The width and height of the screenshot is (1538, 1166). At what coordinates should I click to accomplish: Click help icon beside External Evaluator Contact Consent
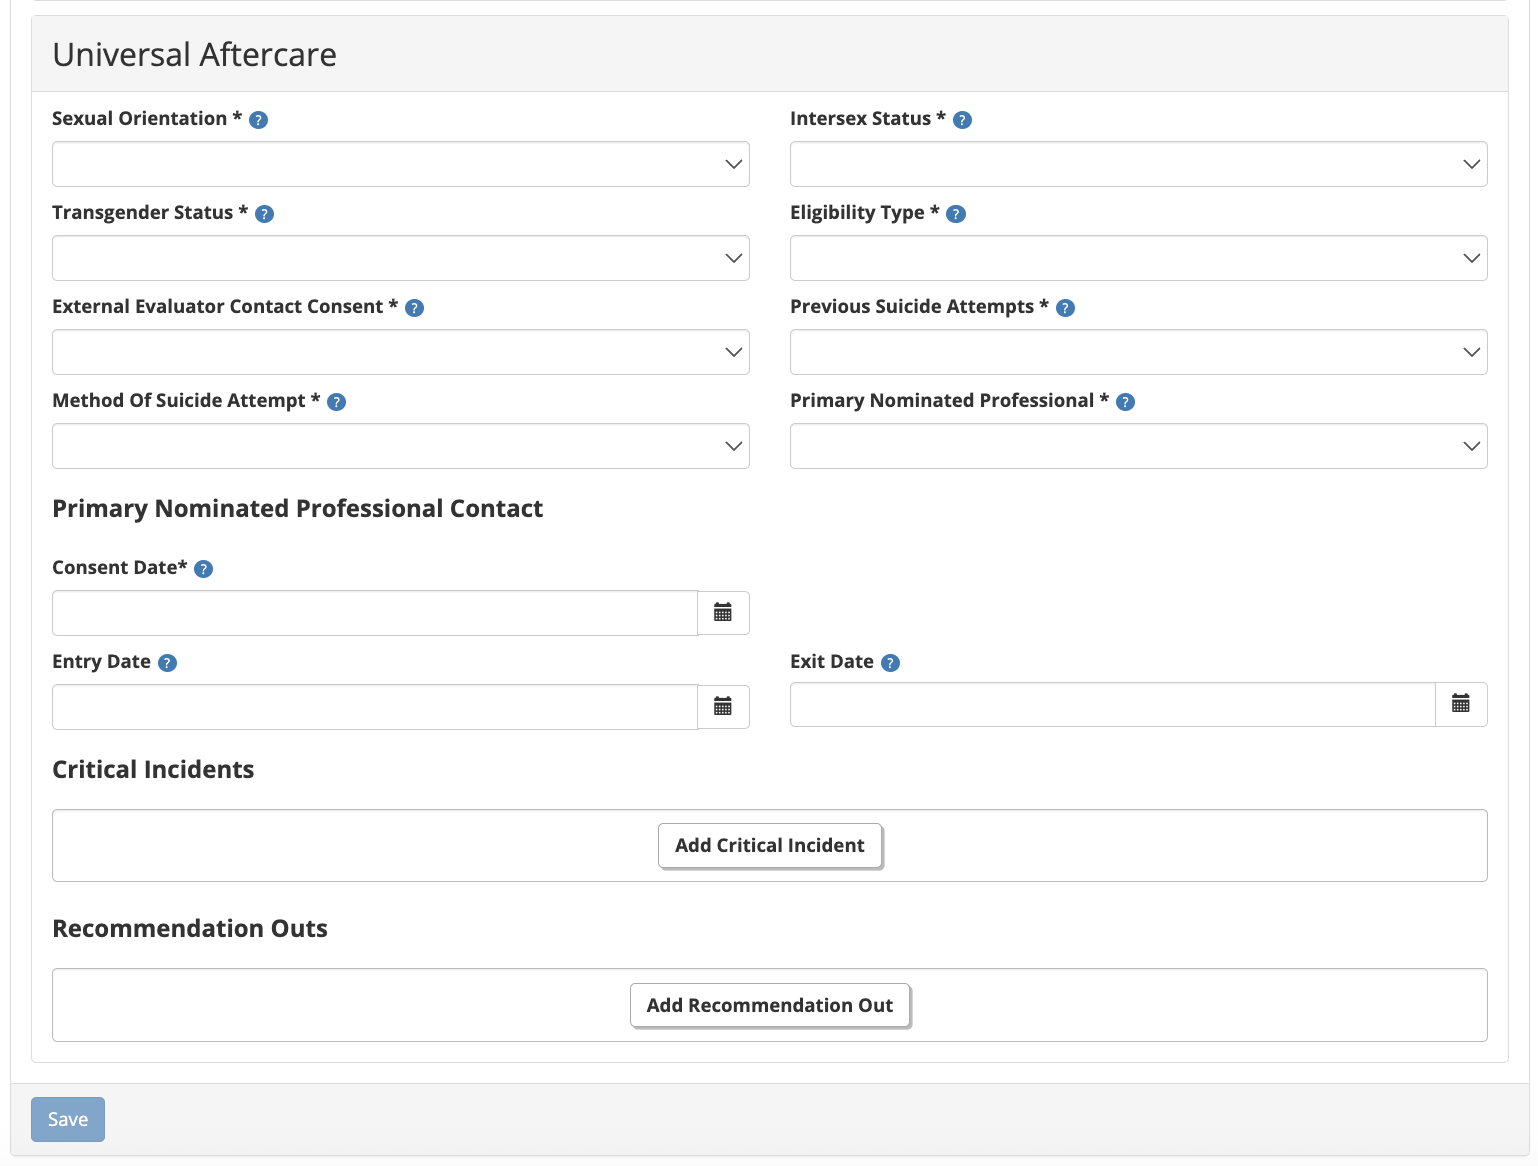[414, 308]
